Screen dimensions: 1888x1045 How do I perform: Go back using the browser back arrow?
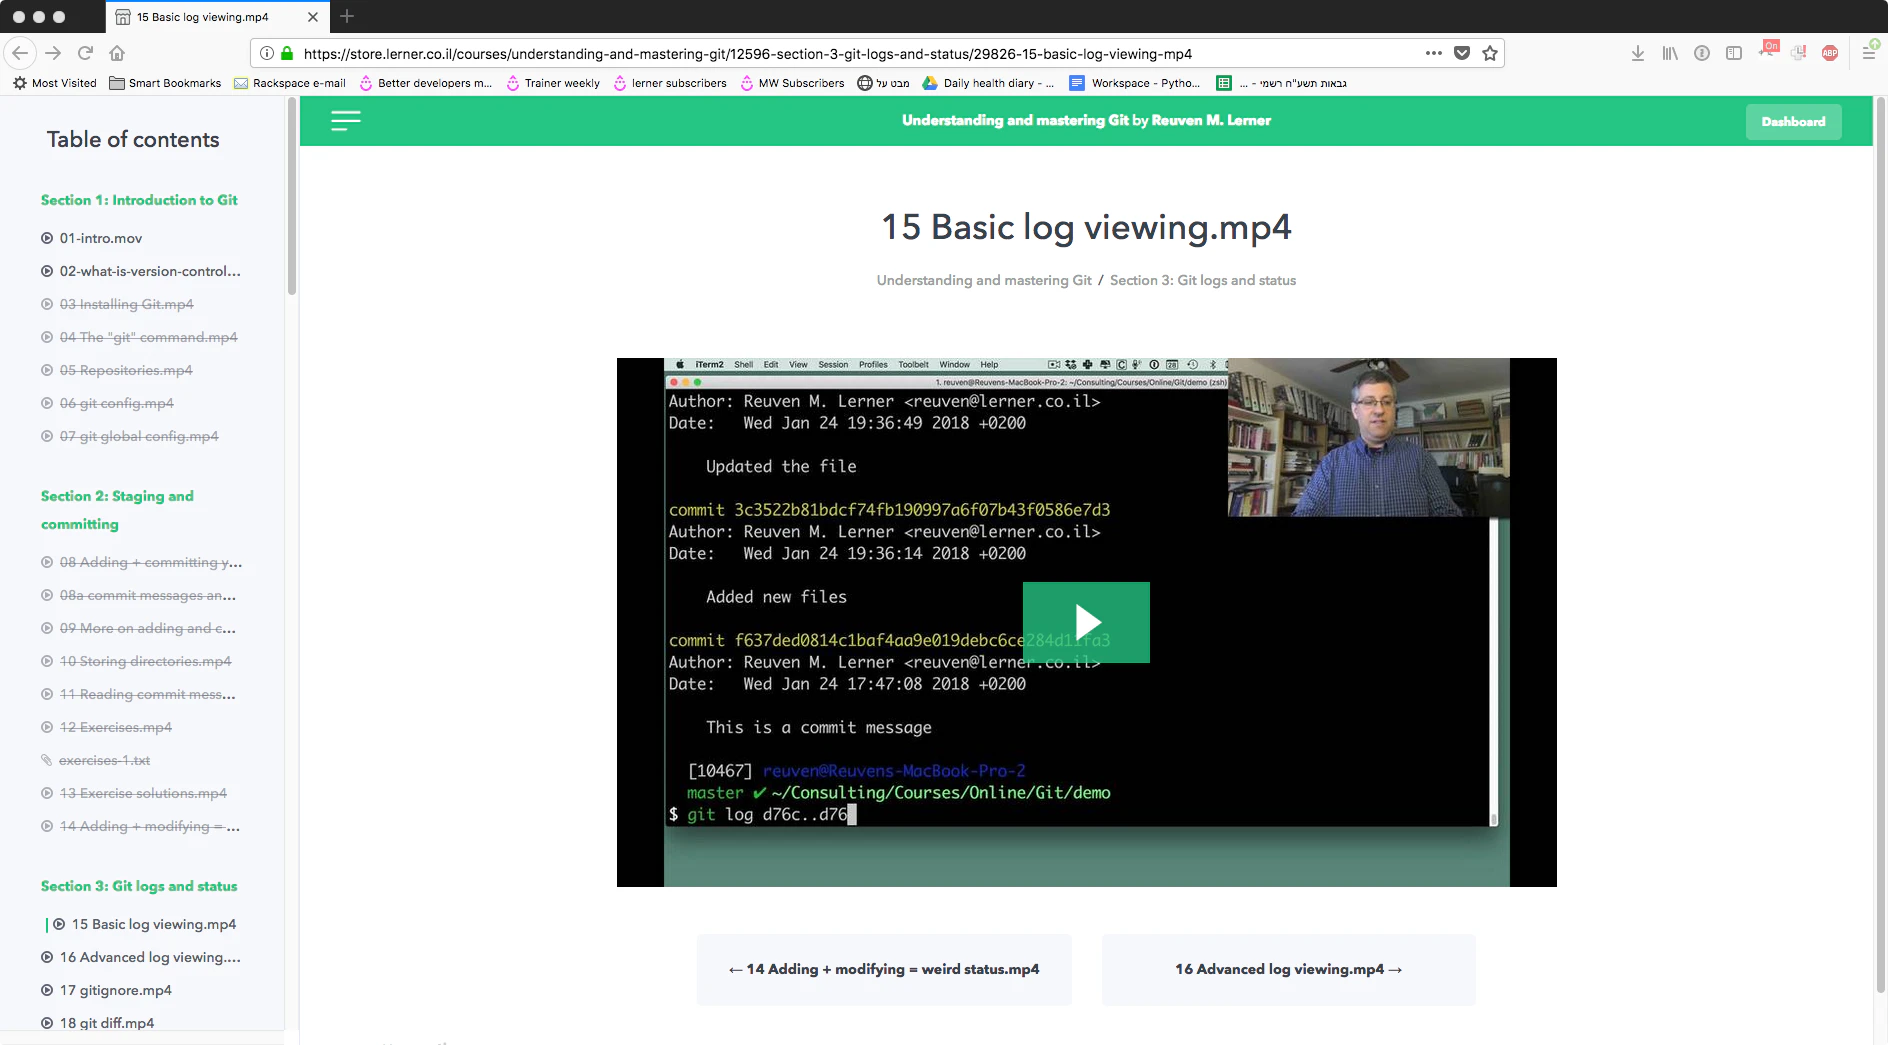point(20,53)
